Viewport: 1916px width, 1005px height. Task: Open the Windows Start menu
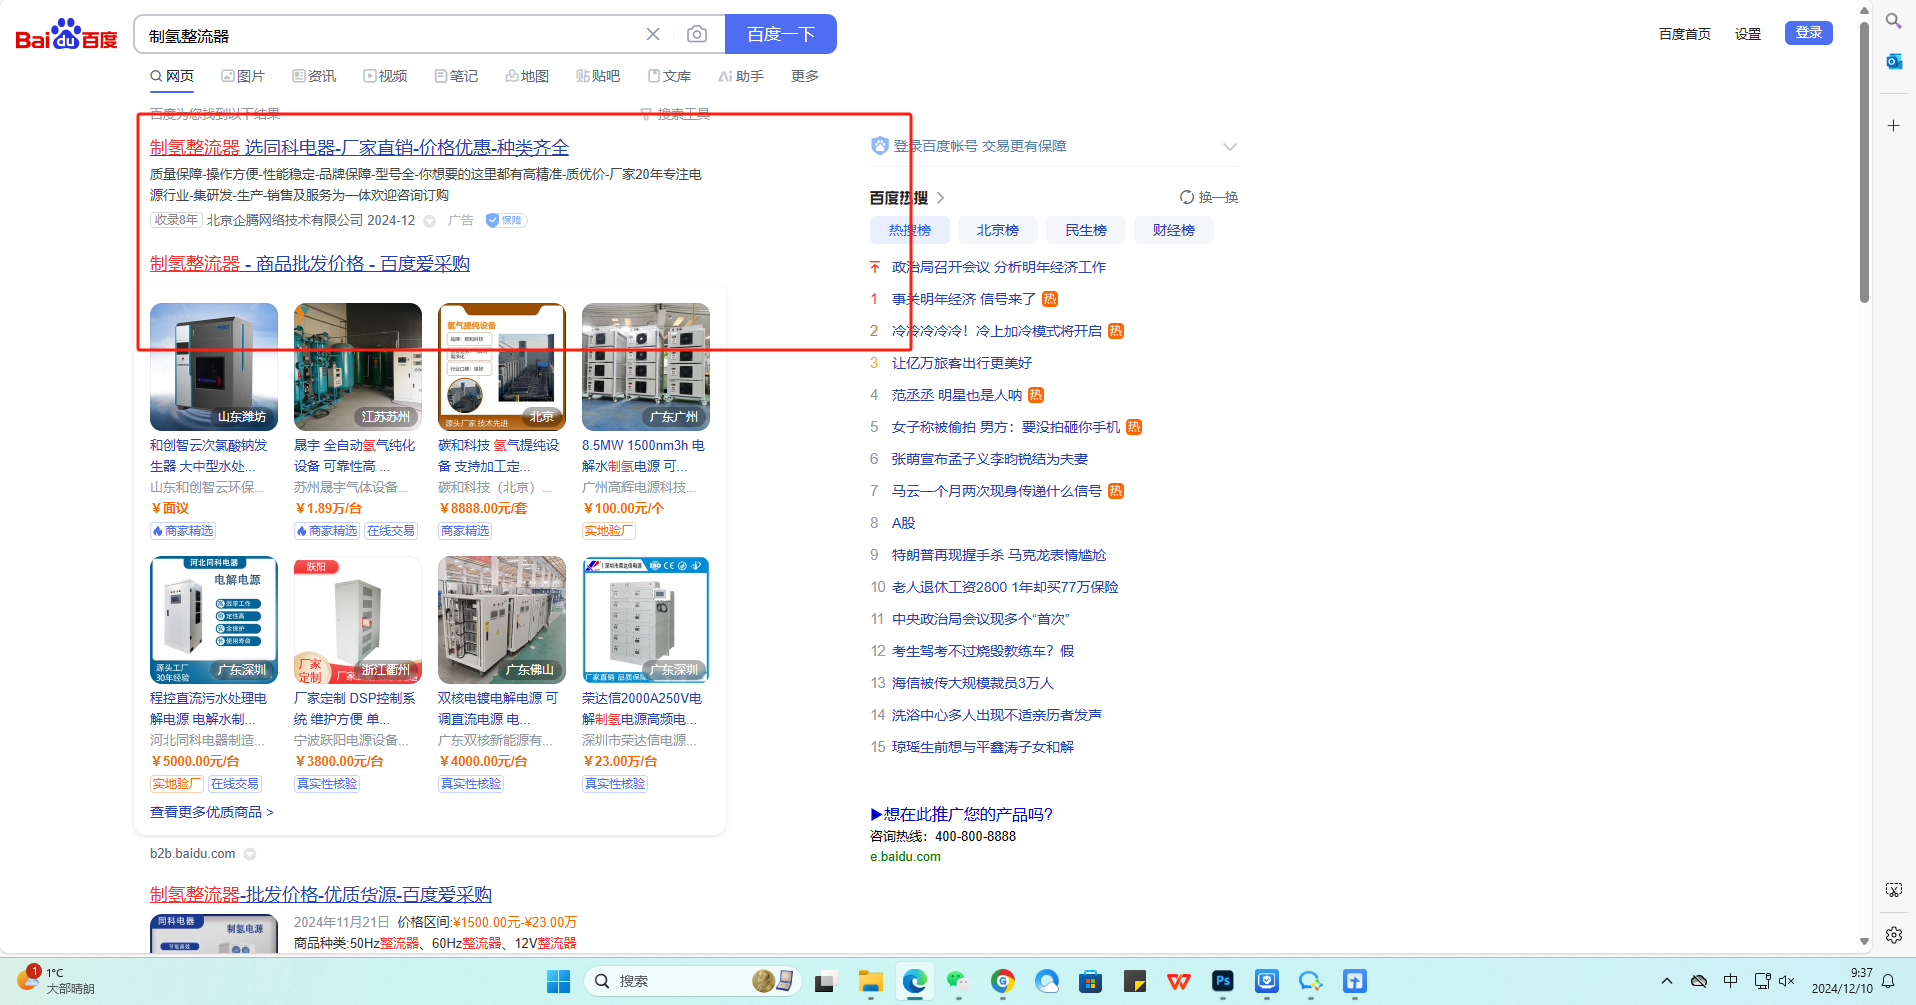[559, 981]
